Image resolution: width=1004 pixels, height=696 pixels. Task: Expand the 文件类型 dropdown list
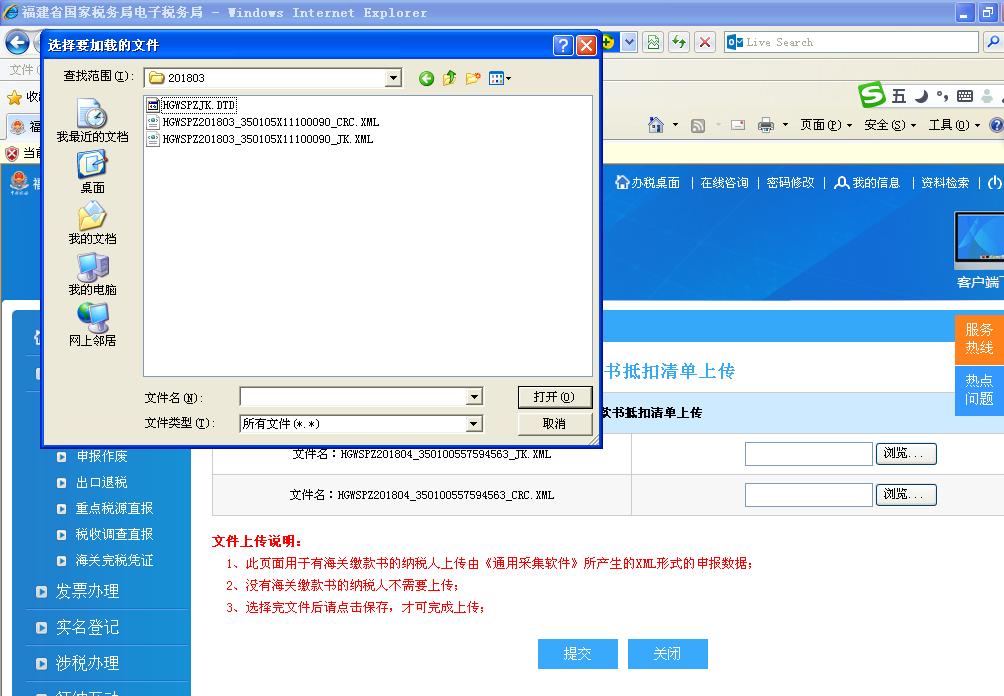coord(474,424)
